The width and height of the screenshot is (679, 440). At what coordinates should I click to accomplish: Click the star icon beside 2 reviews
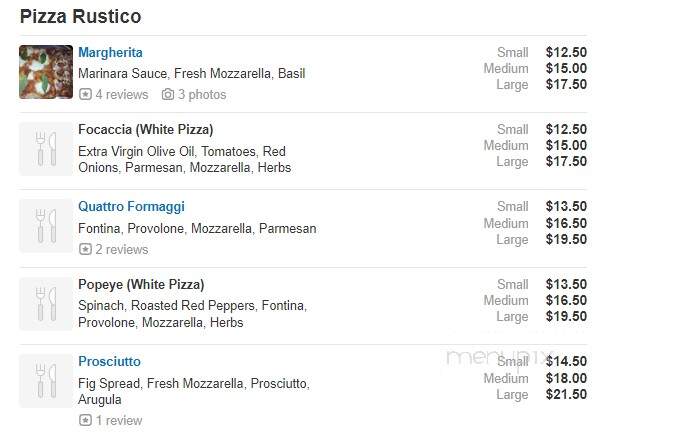85,249
